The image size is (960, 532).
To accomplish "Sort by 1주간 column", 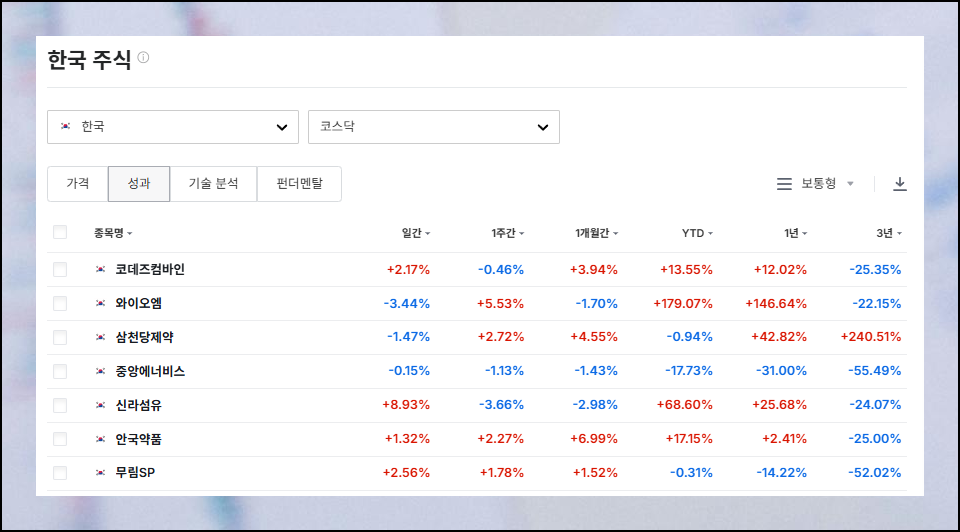I will click(x=508, y=233).
